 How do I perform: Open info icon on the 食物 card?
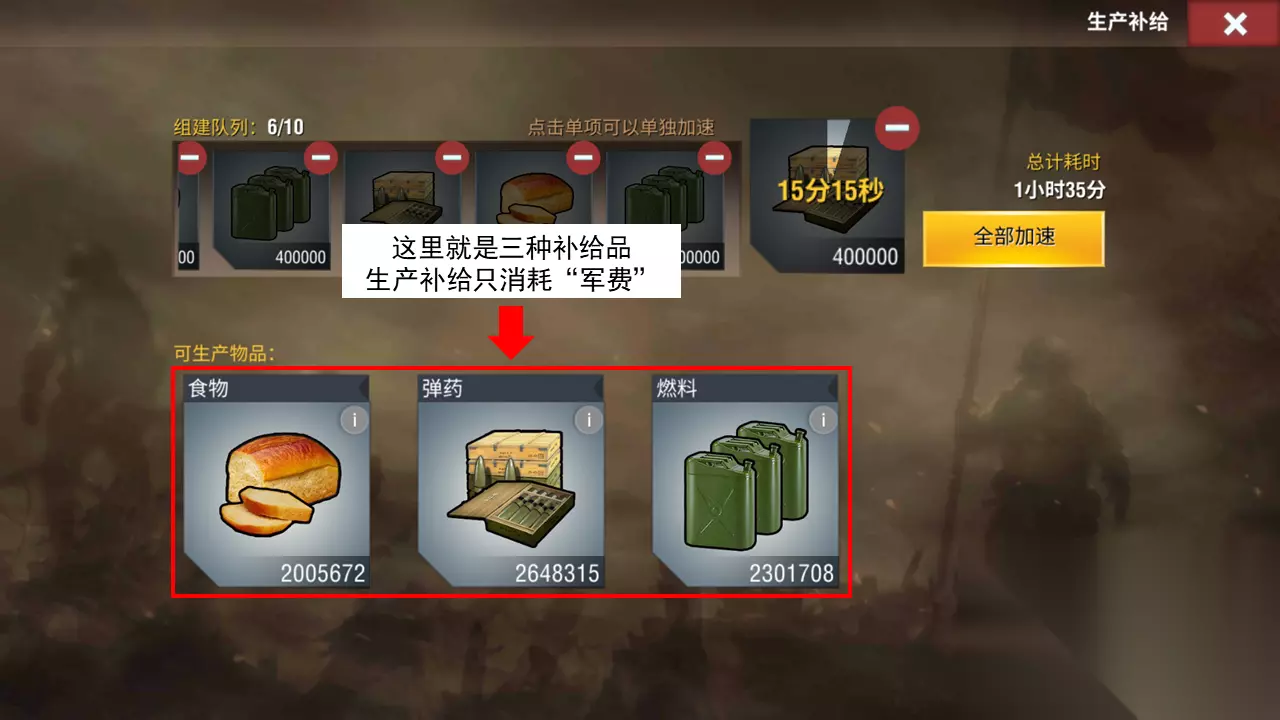(x=354, y=420)
